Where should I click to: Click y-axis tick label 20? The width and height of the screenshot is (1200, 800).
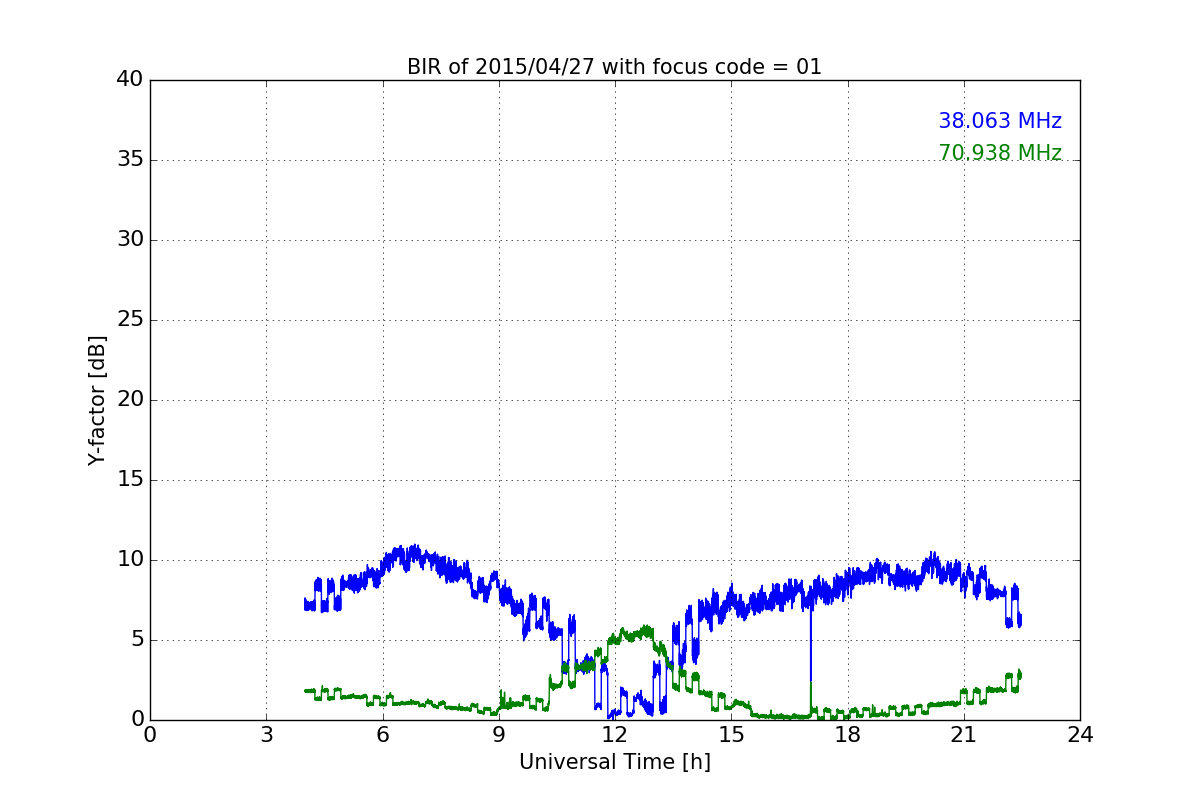point(130,400)
